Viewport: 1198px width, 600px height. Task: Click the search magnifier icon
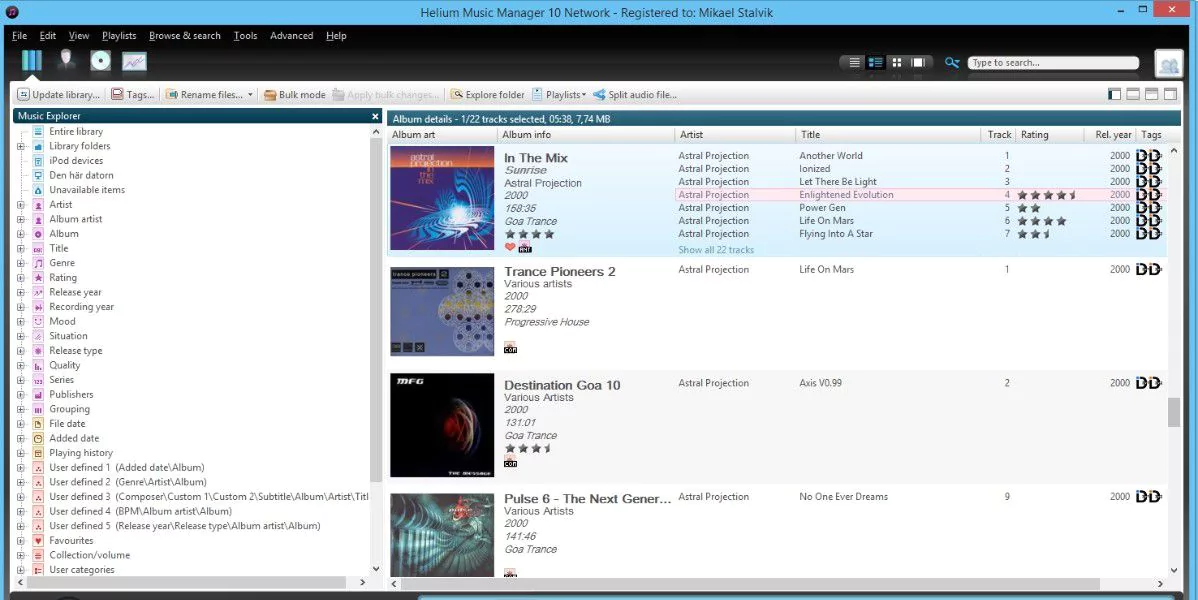(951, 62)
